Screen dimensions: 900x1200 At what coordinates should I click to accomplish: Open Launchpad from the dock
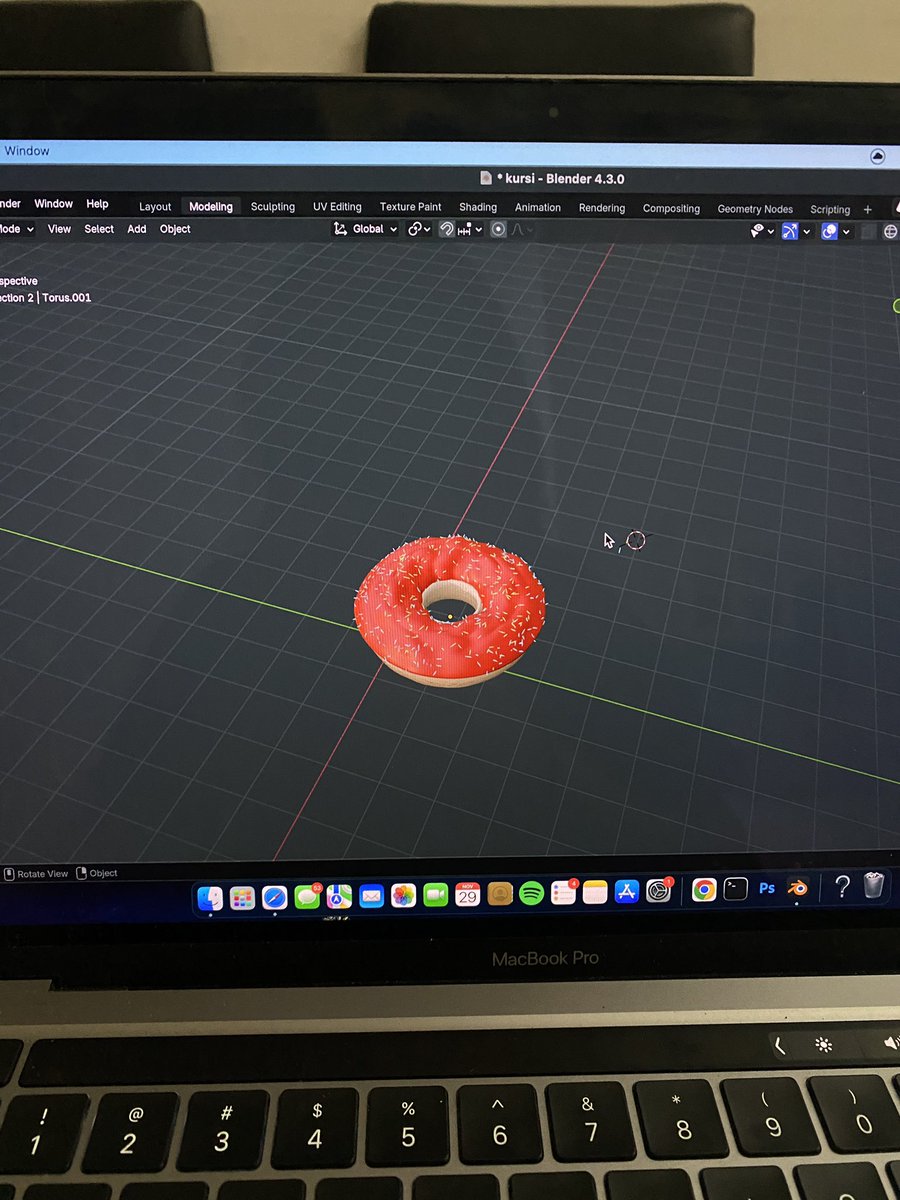pyautogui.click(x=242, y=897)
